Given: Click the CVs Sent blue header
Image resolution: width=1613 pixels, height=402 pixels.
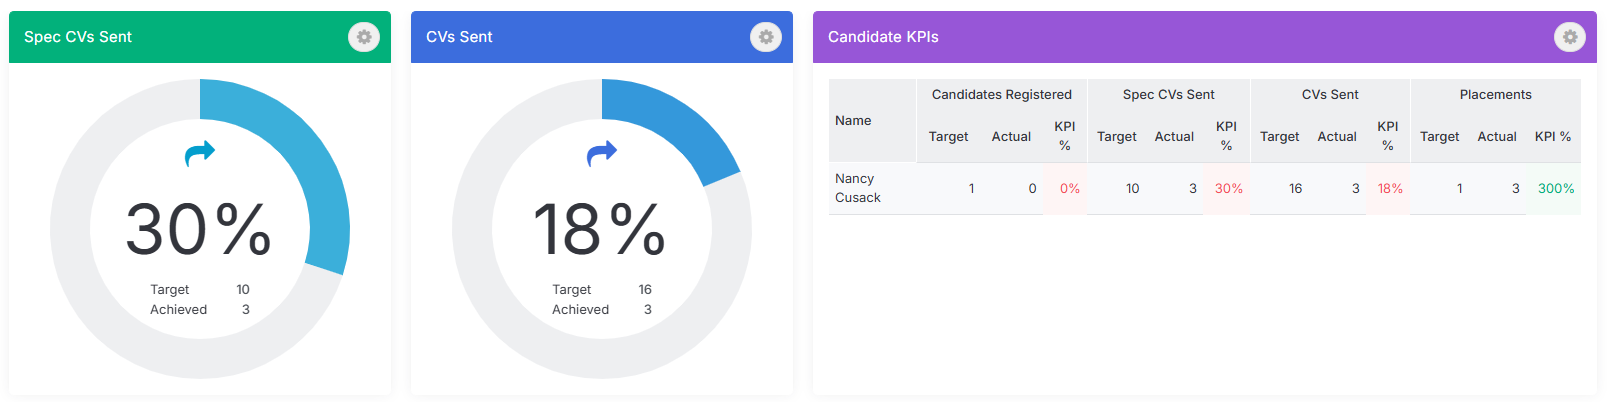Looking at the screenshot, I should coord(602,37).
